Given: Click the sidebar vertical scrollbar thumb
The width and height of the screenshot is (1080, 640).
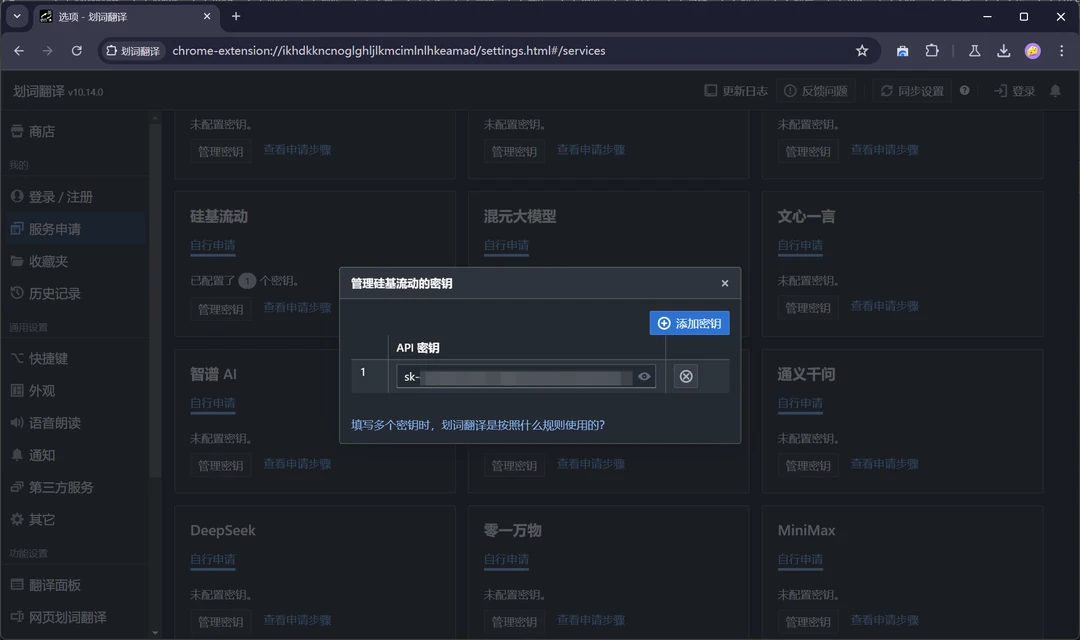Looking at the screenshot, I should 155,300.
